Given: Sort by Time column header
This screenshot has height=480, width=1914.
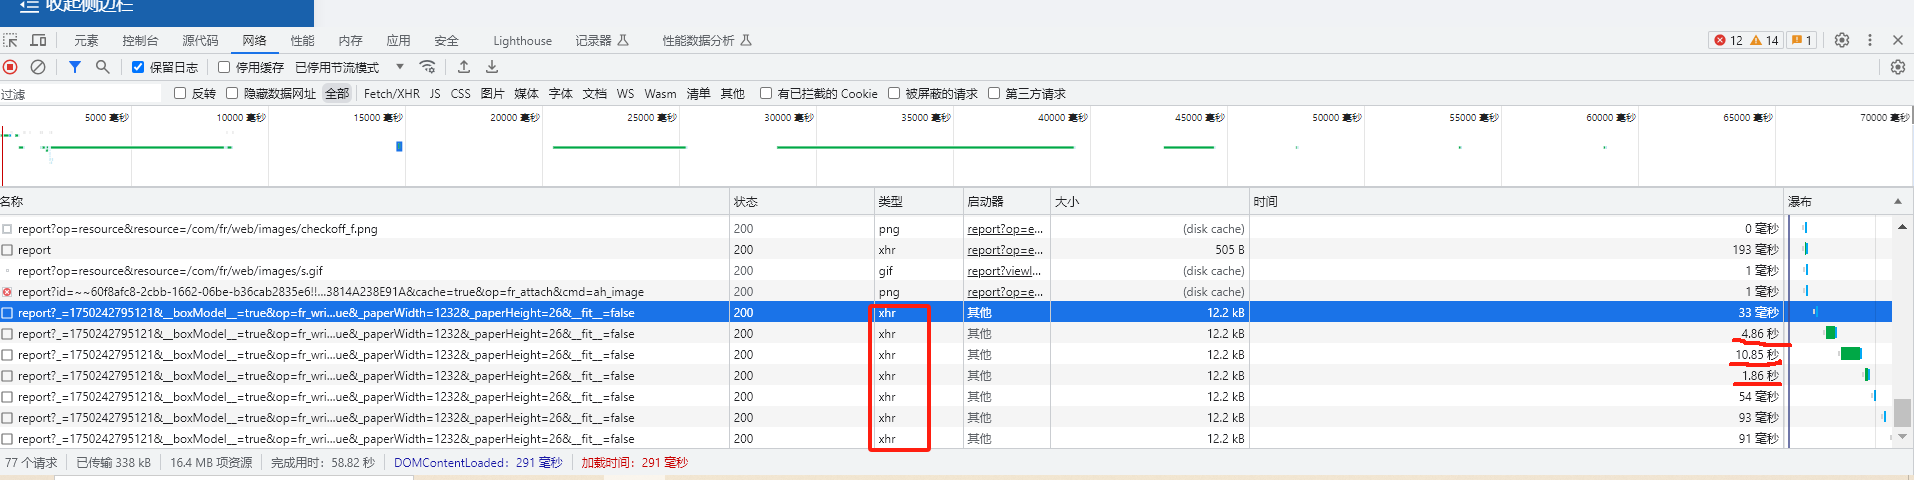Looking at the screenshot, I should pyautogui.click(x=1516, y=201).
